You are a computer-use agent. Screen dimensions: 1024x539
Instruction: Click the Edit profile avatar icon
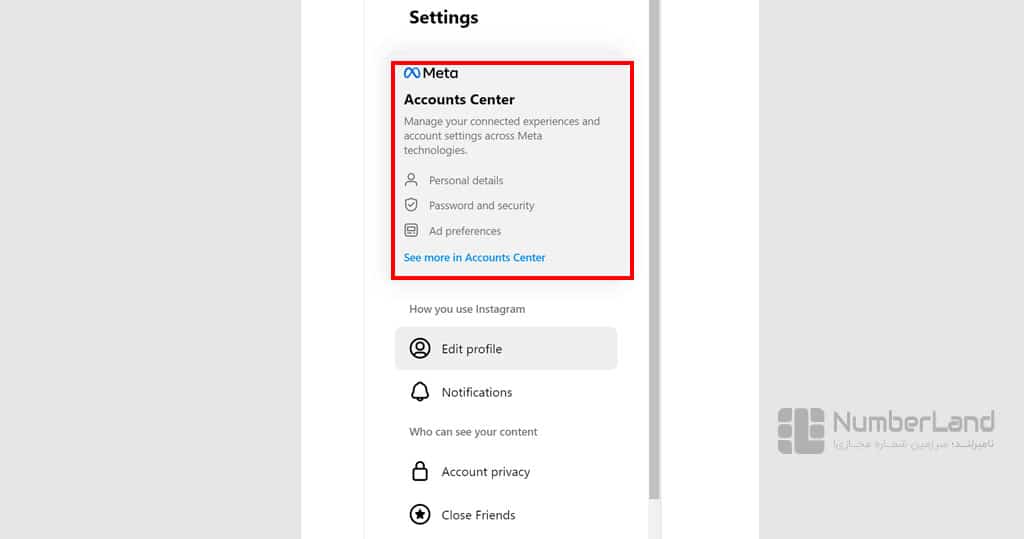click(x=420, y=348)
